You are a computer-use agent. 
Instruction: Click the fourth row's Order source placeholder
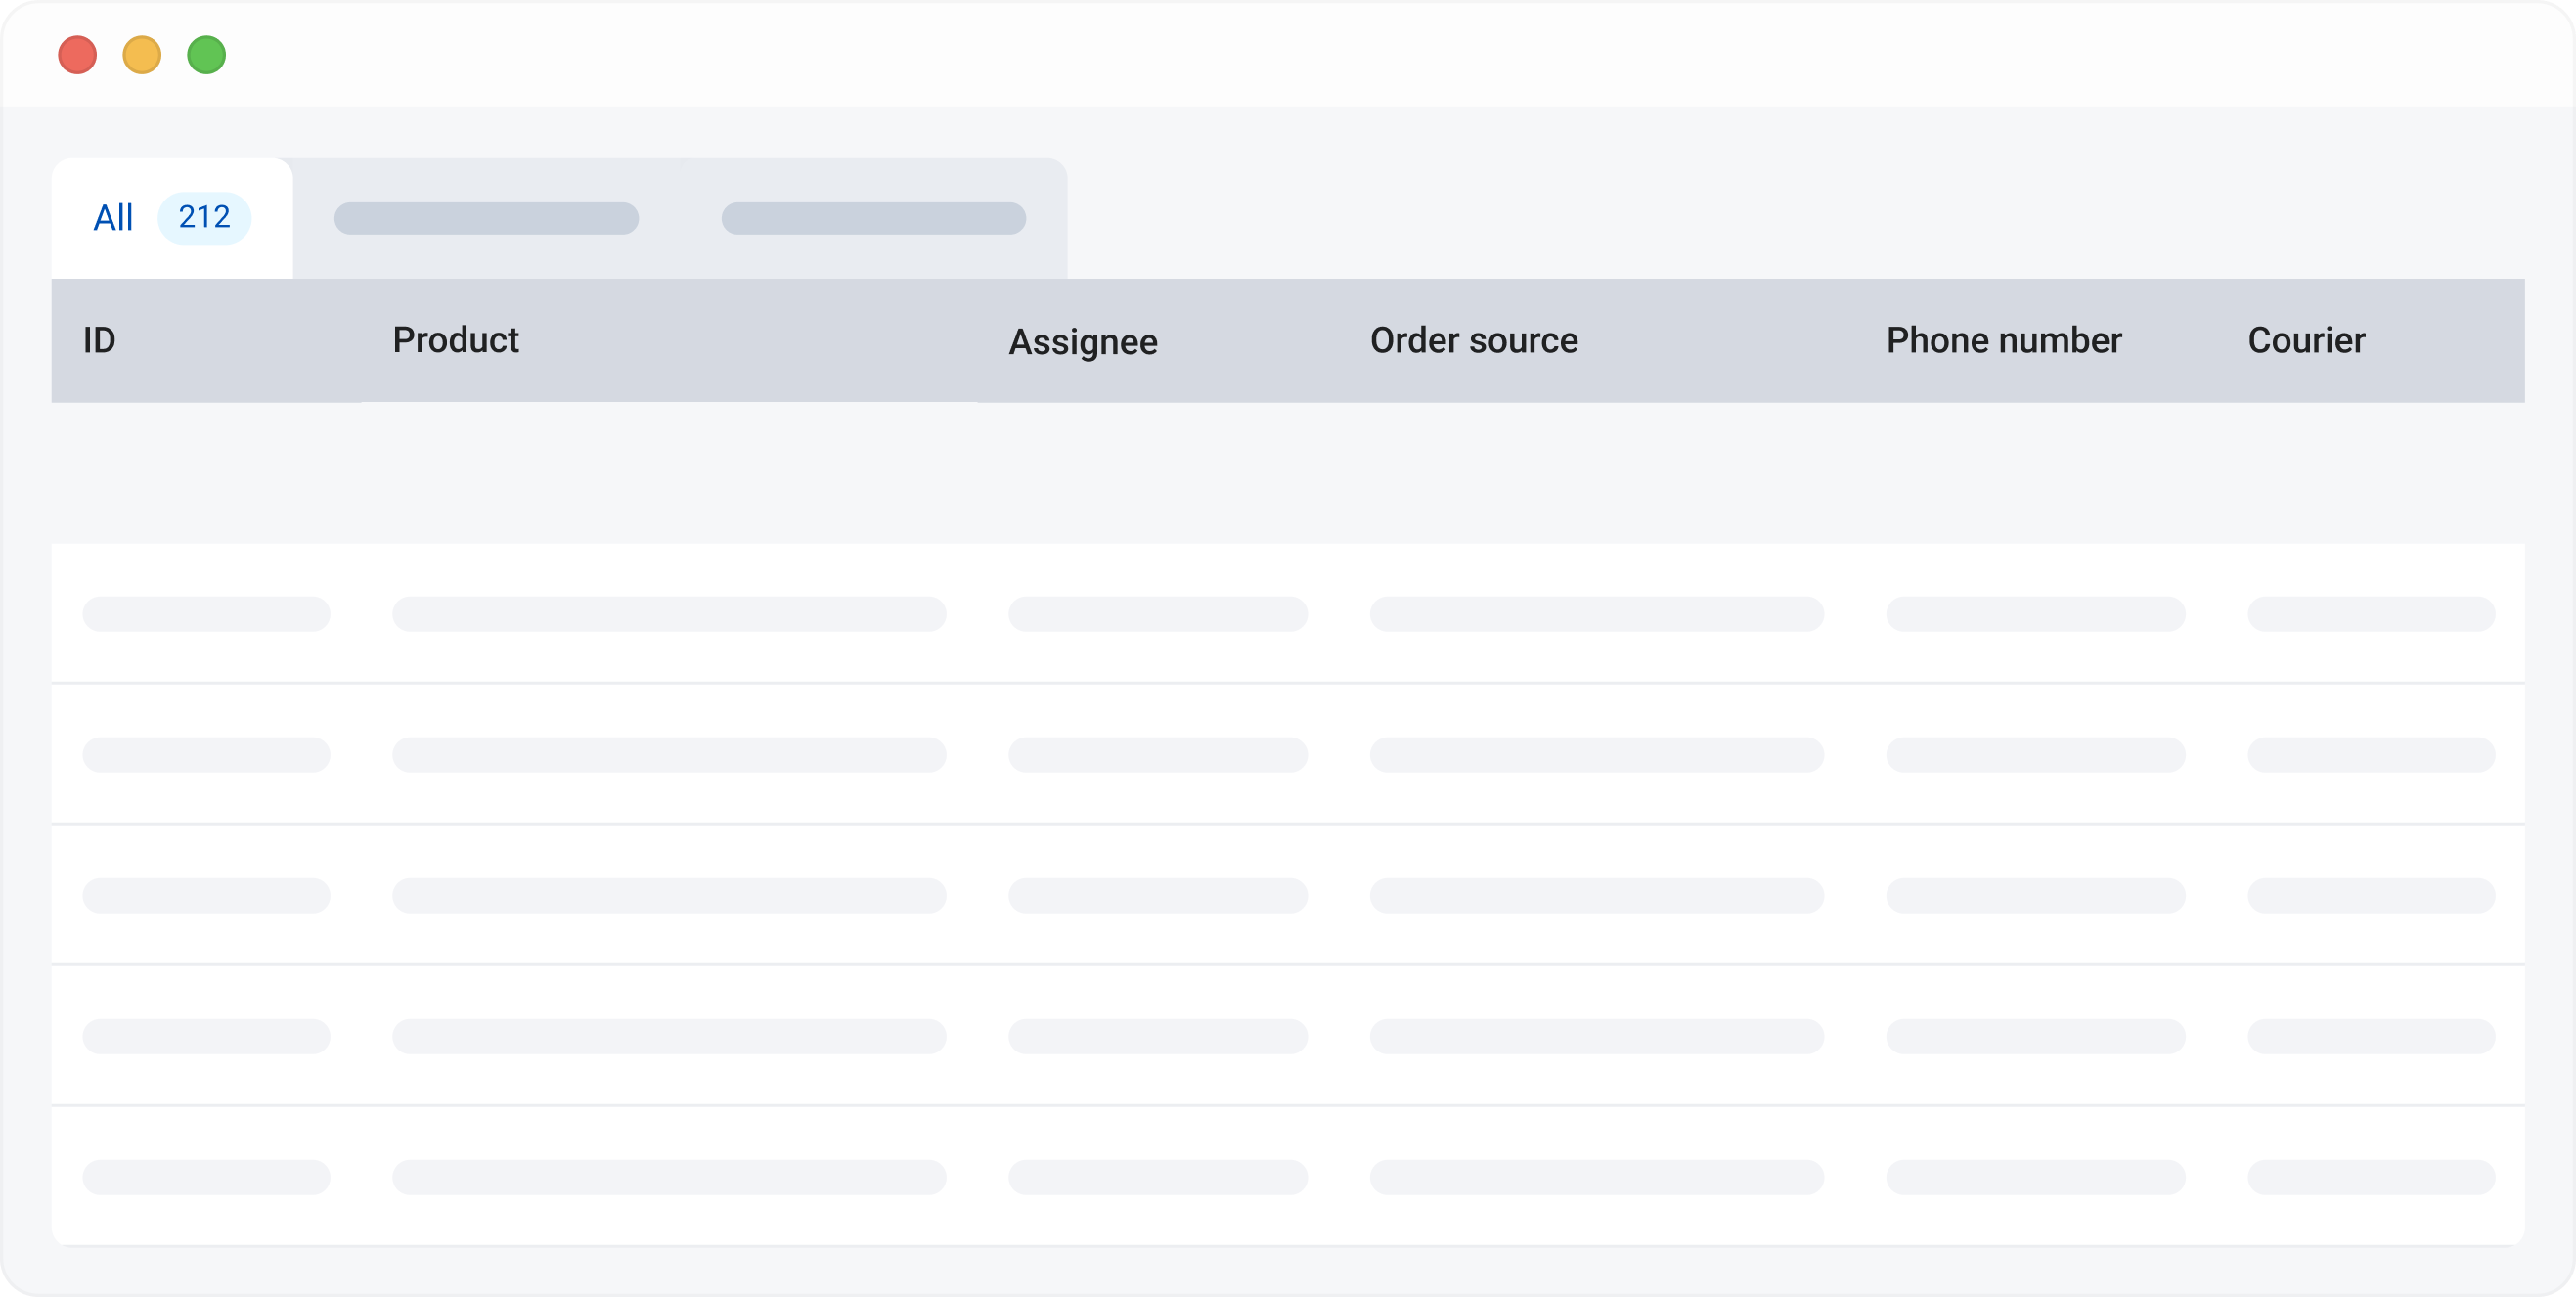coord(1596,1037)
